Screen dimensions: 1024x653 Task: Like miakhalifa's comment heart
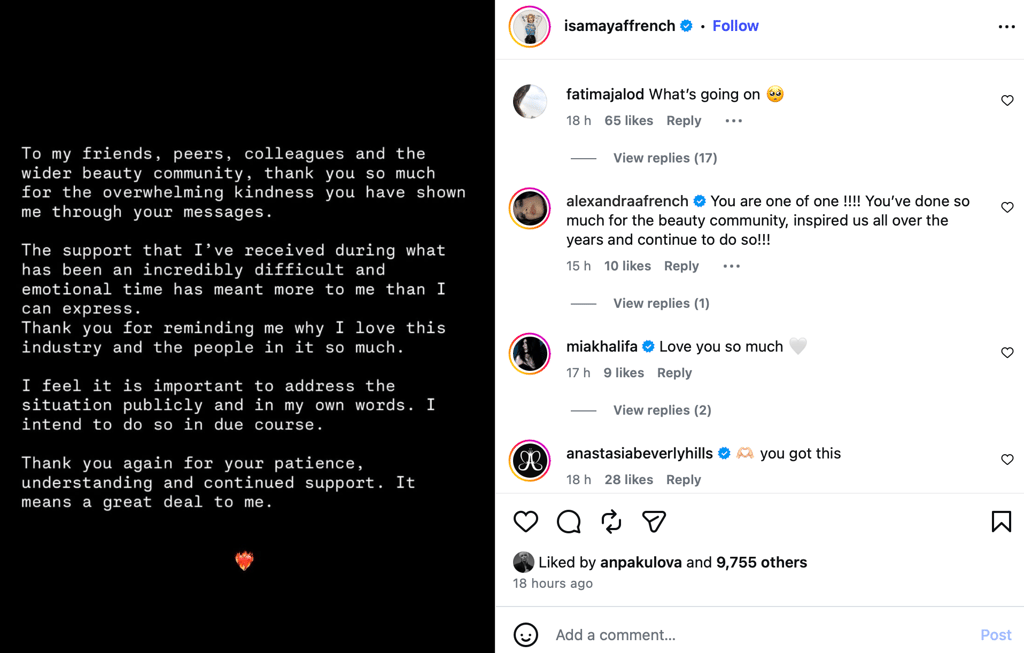click(x=1007, y=353)
